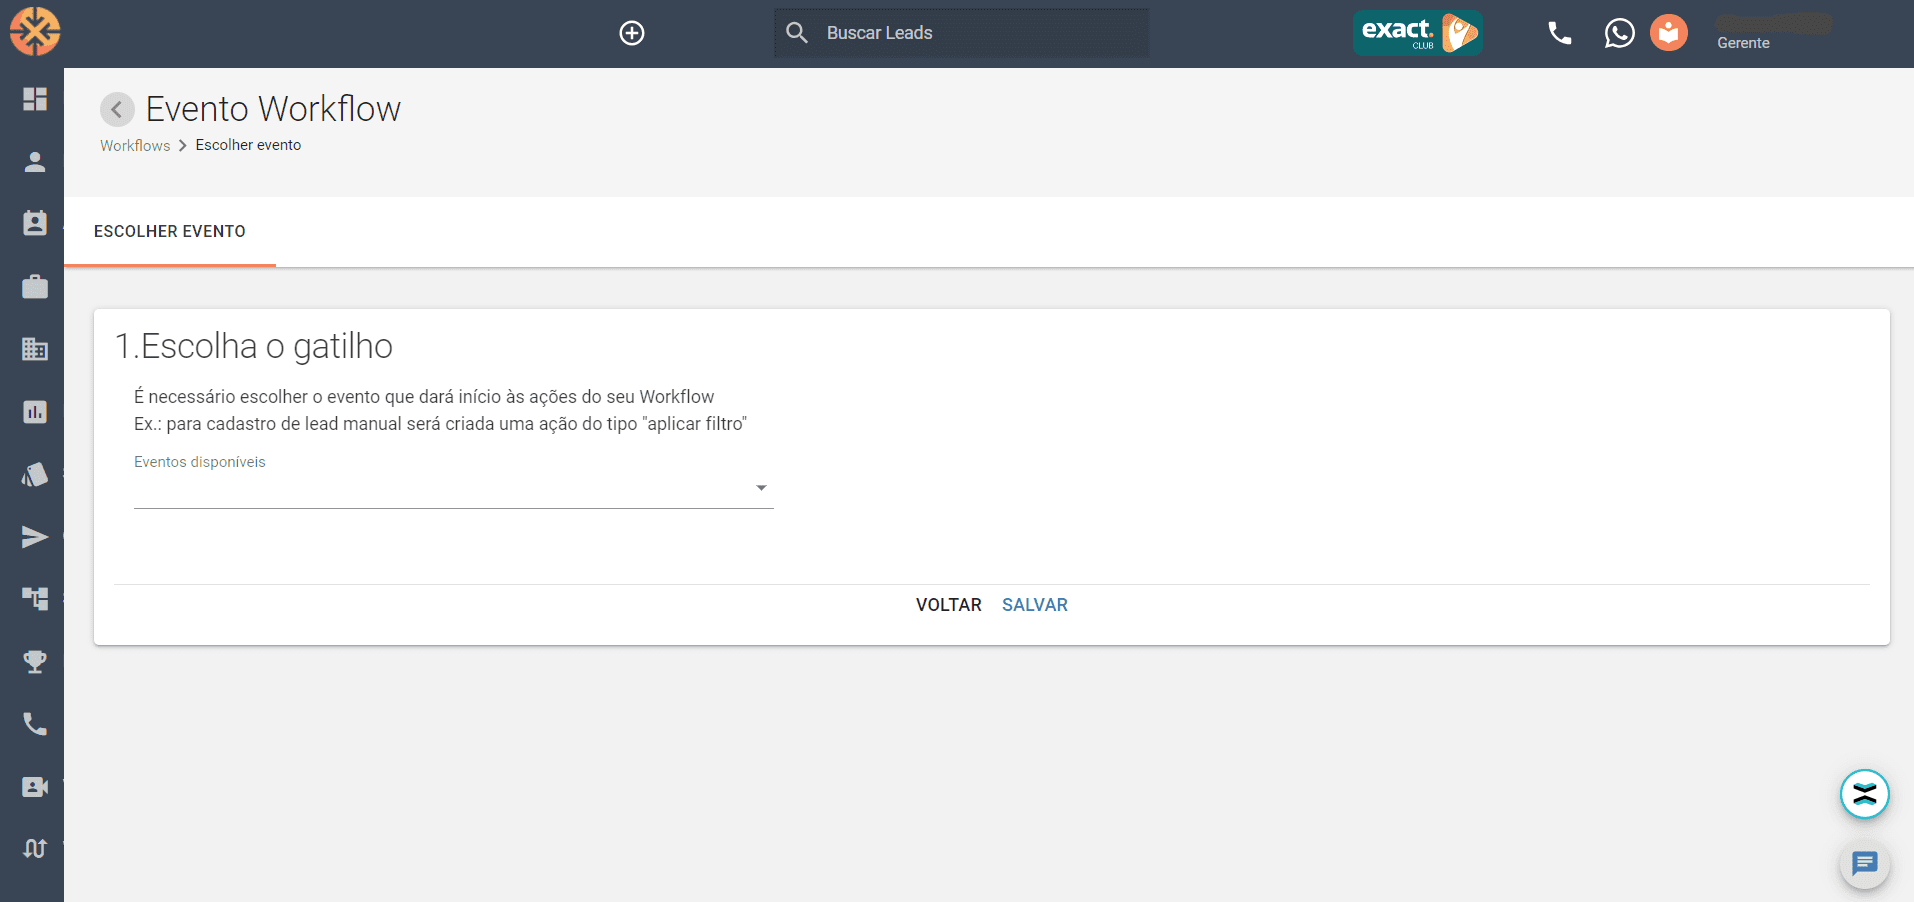This screenshot has height=902, width=1914.
Task: Go to Workflows breadcrumb link
Action: point(135,146)
